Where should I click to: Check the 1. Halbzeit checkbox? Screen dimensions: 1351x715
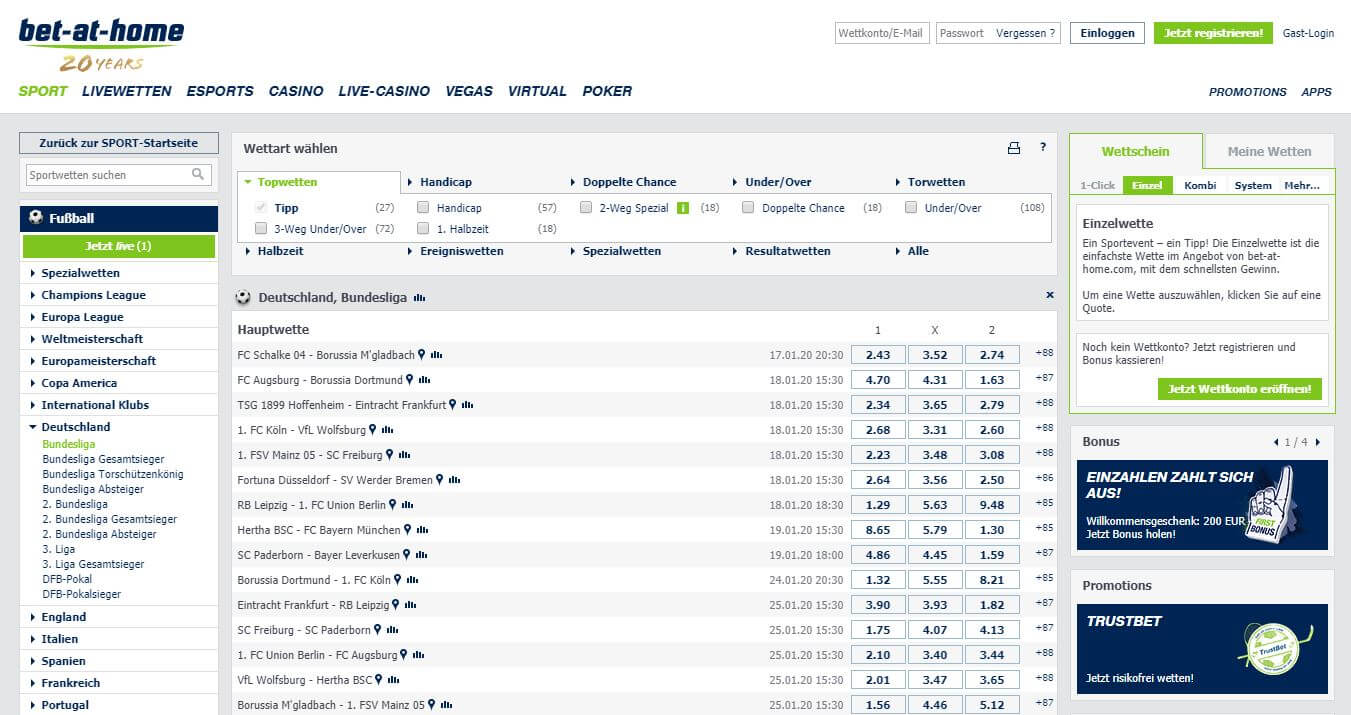(423, 229)
